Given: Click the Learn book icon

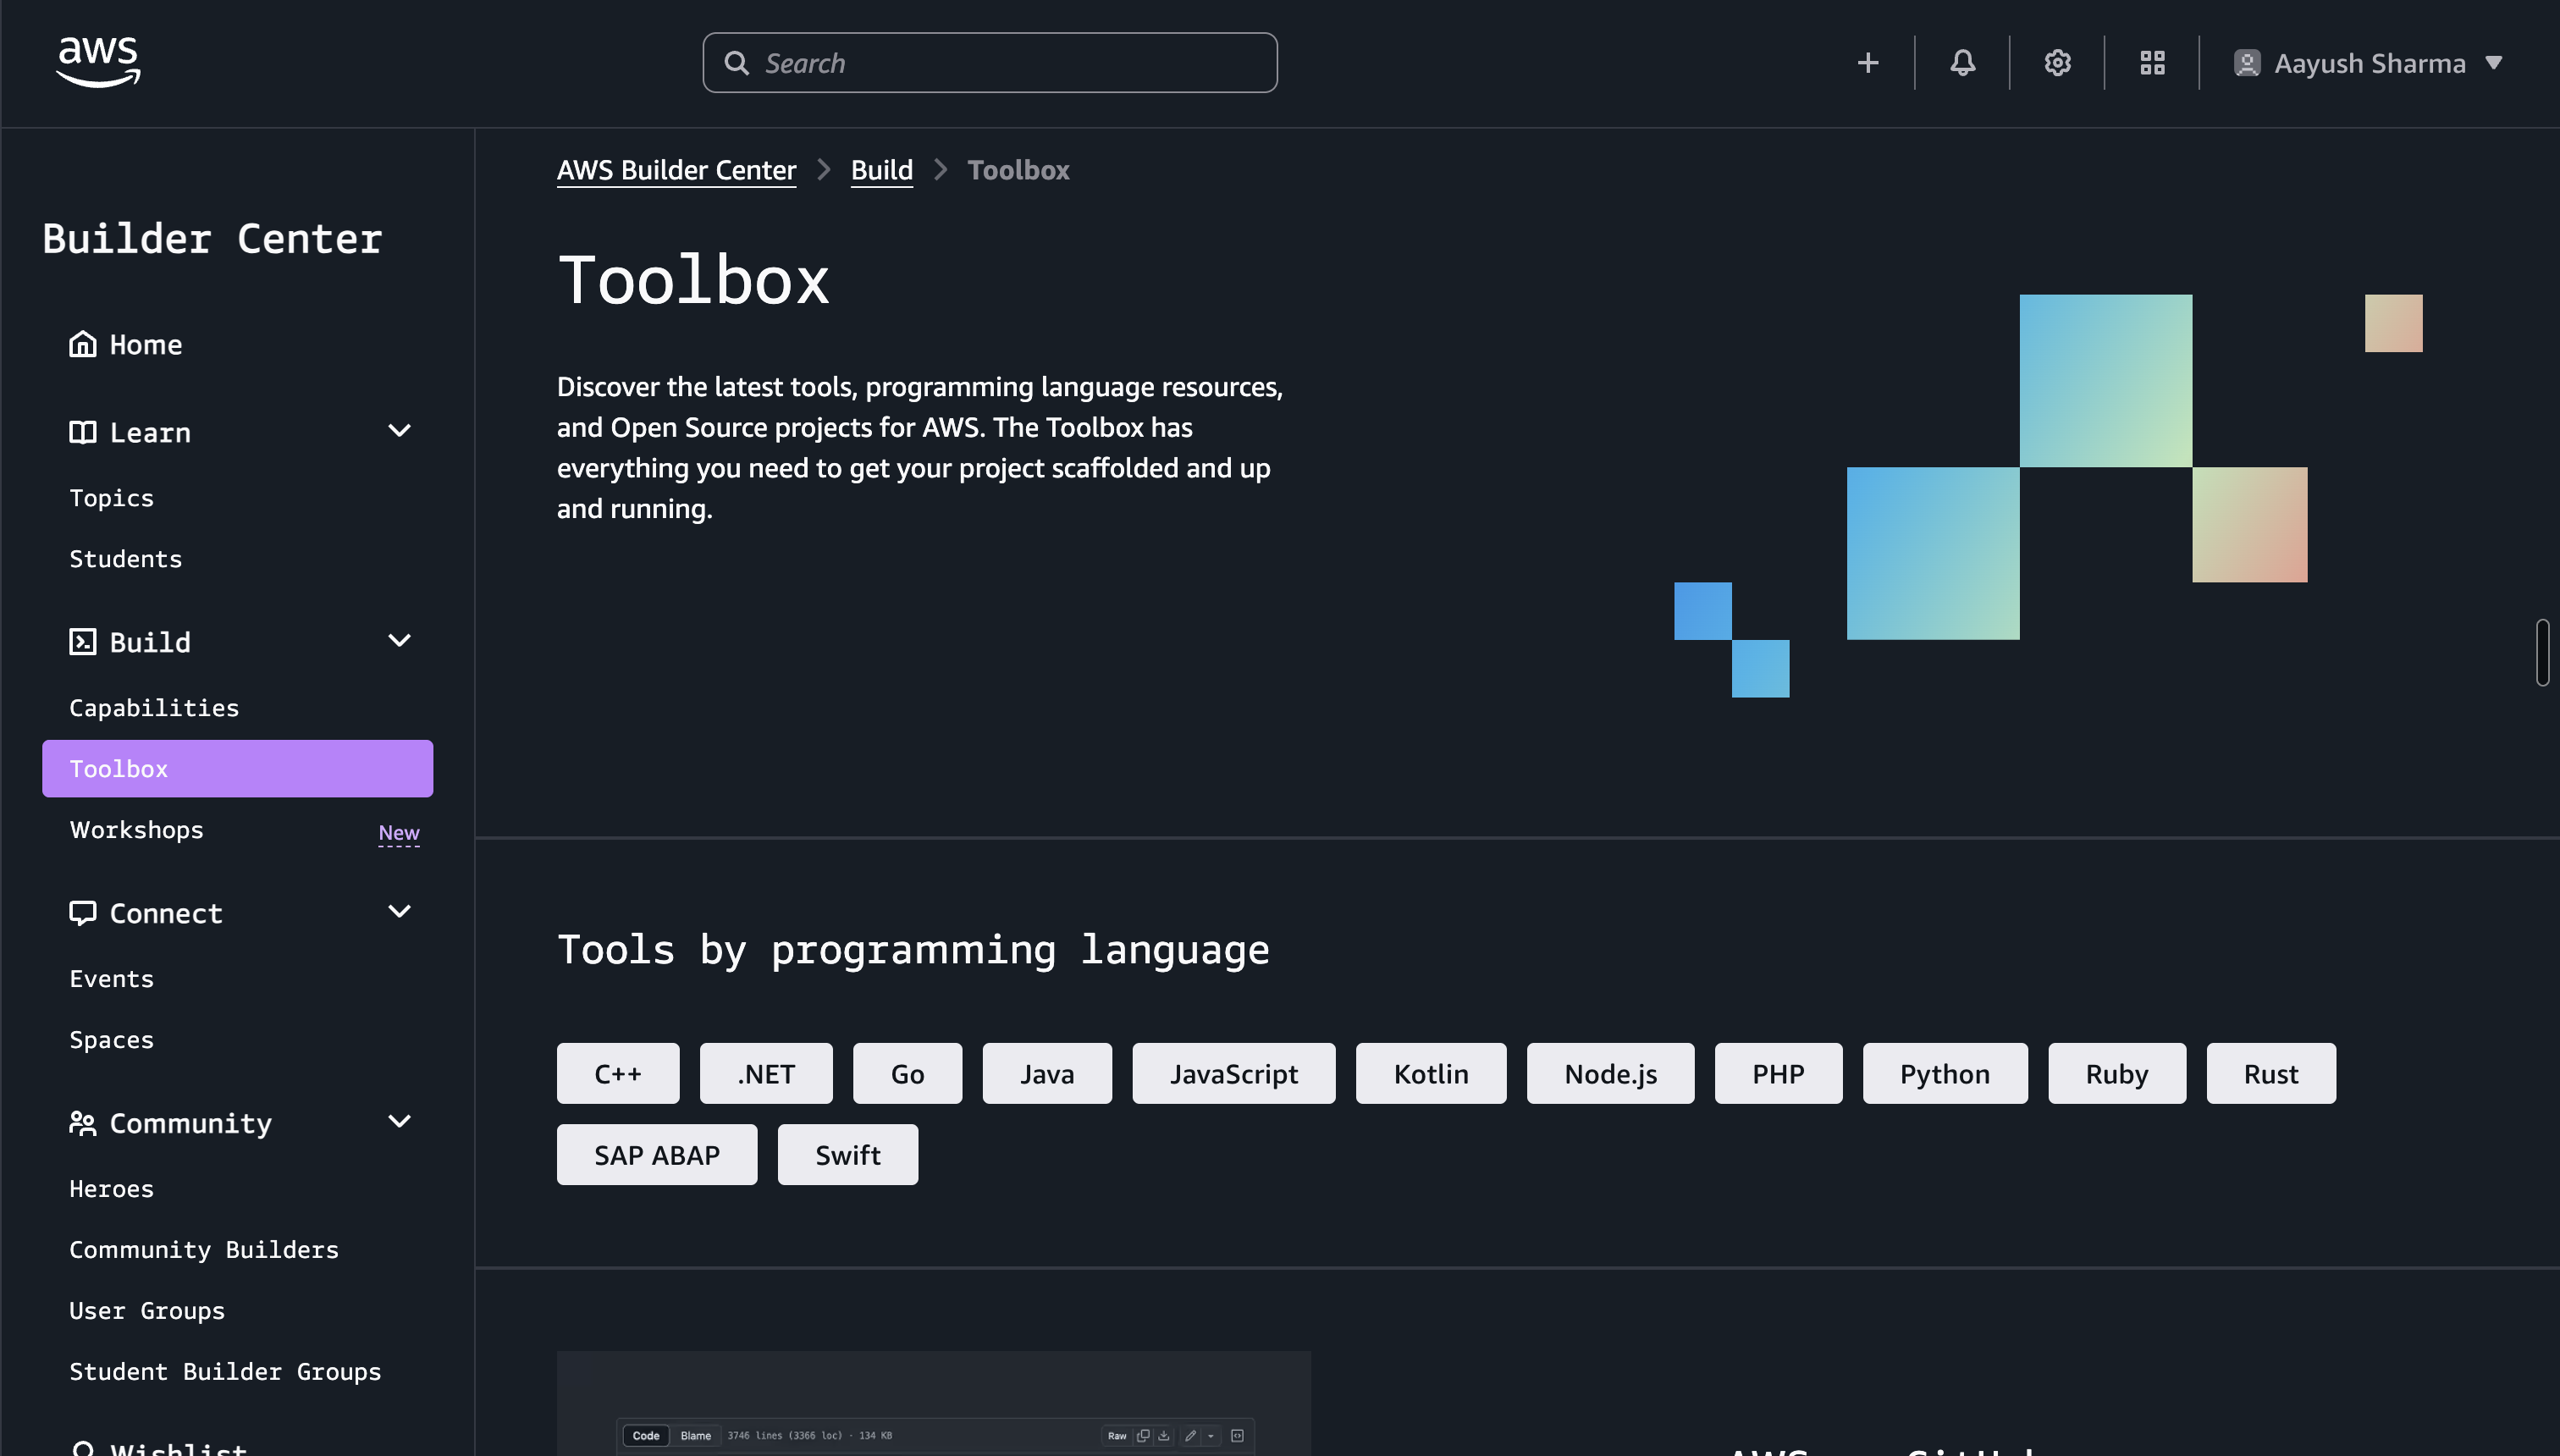Looking at the screenshot, I should tap(82, 432).
